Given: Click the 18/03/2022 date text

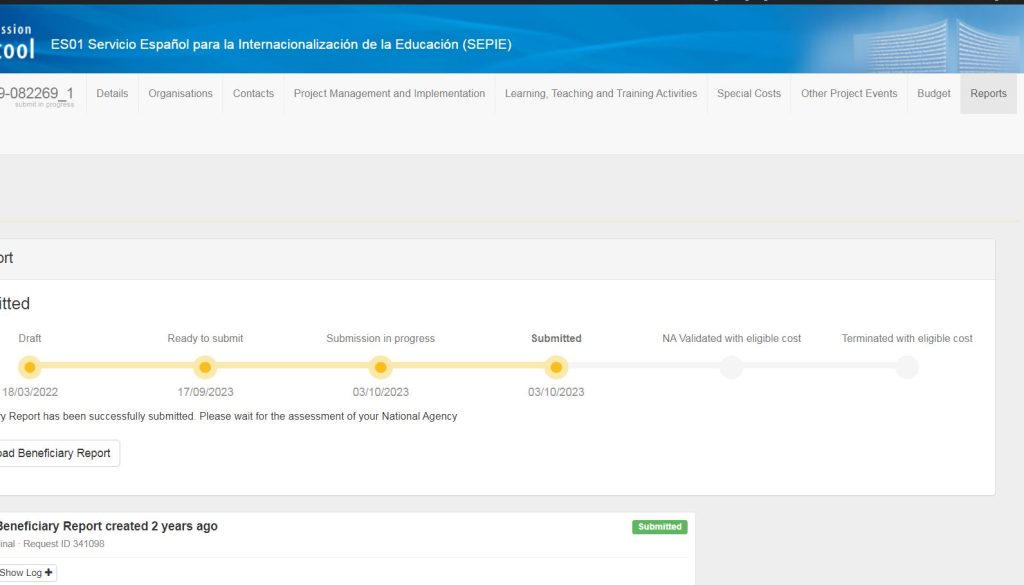Looking at the screenshot, I should [x=30, y=392].
